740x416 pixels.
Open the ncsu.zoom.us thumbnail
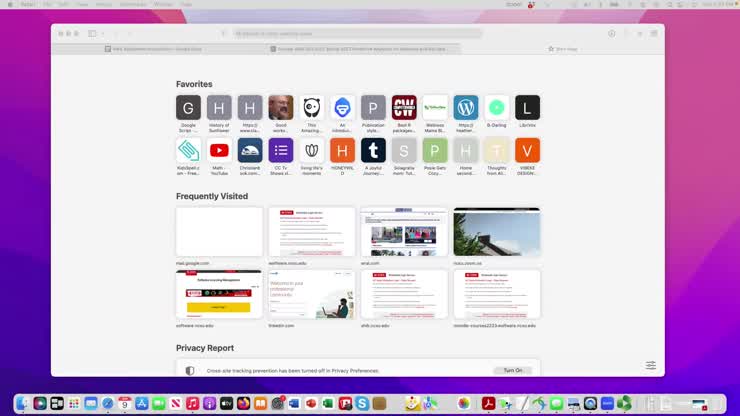(x=496, y=232)
